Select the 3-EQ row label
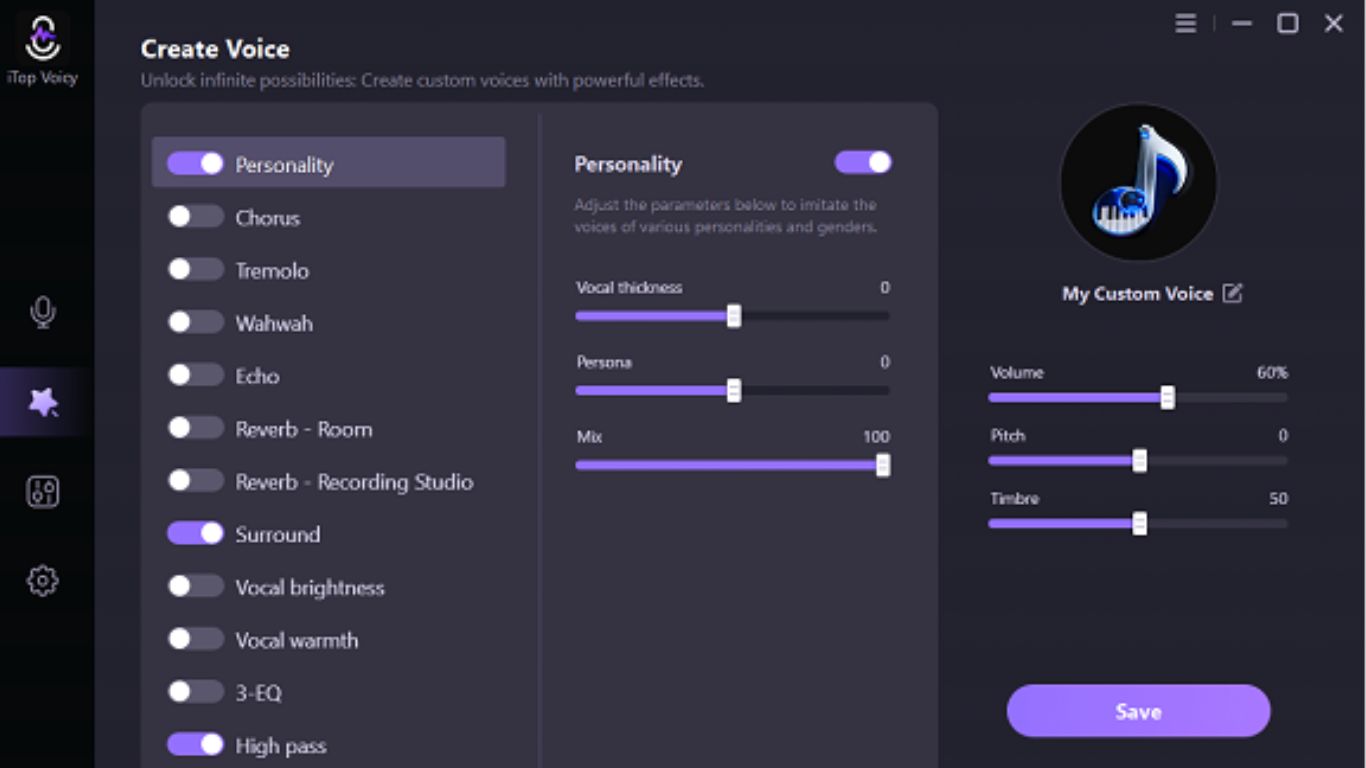 click(x=259, y=693)
